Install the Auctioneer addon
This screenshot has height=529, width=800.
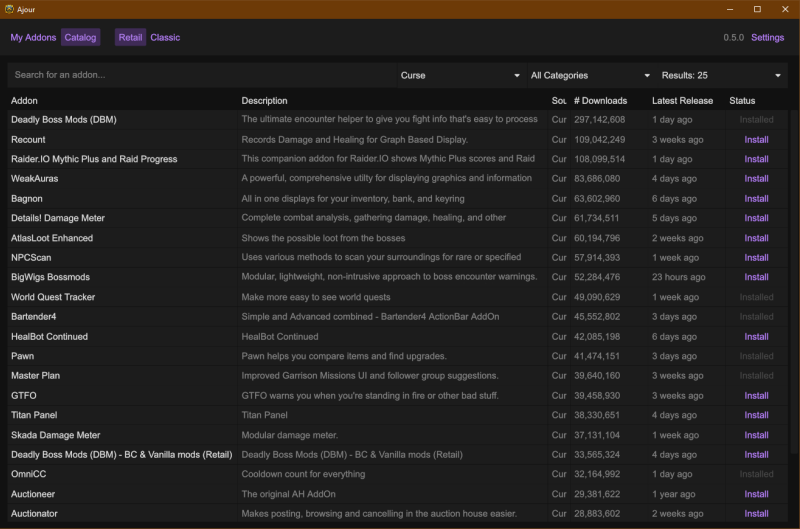pos(756,494)
